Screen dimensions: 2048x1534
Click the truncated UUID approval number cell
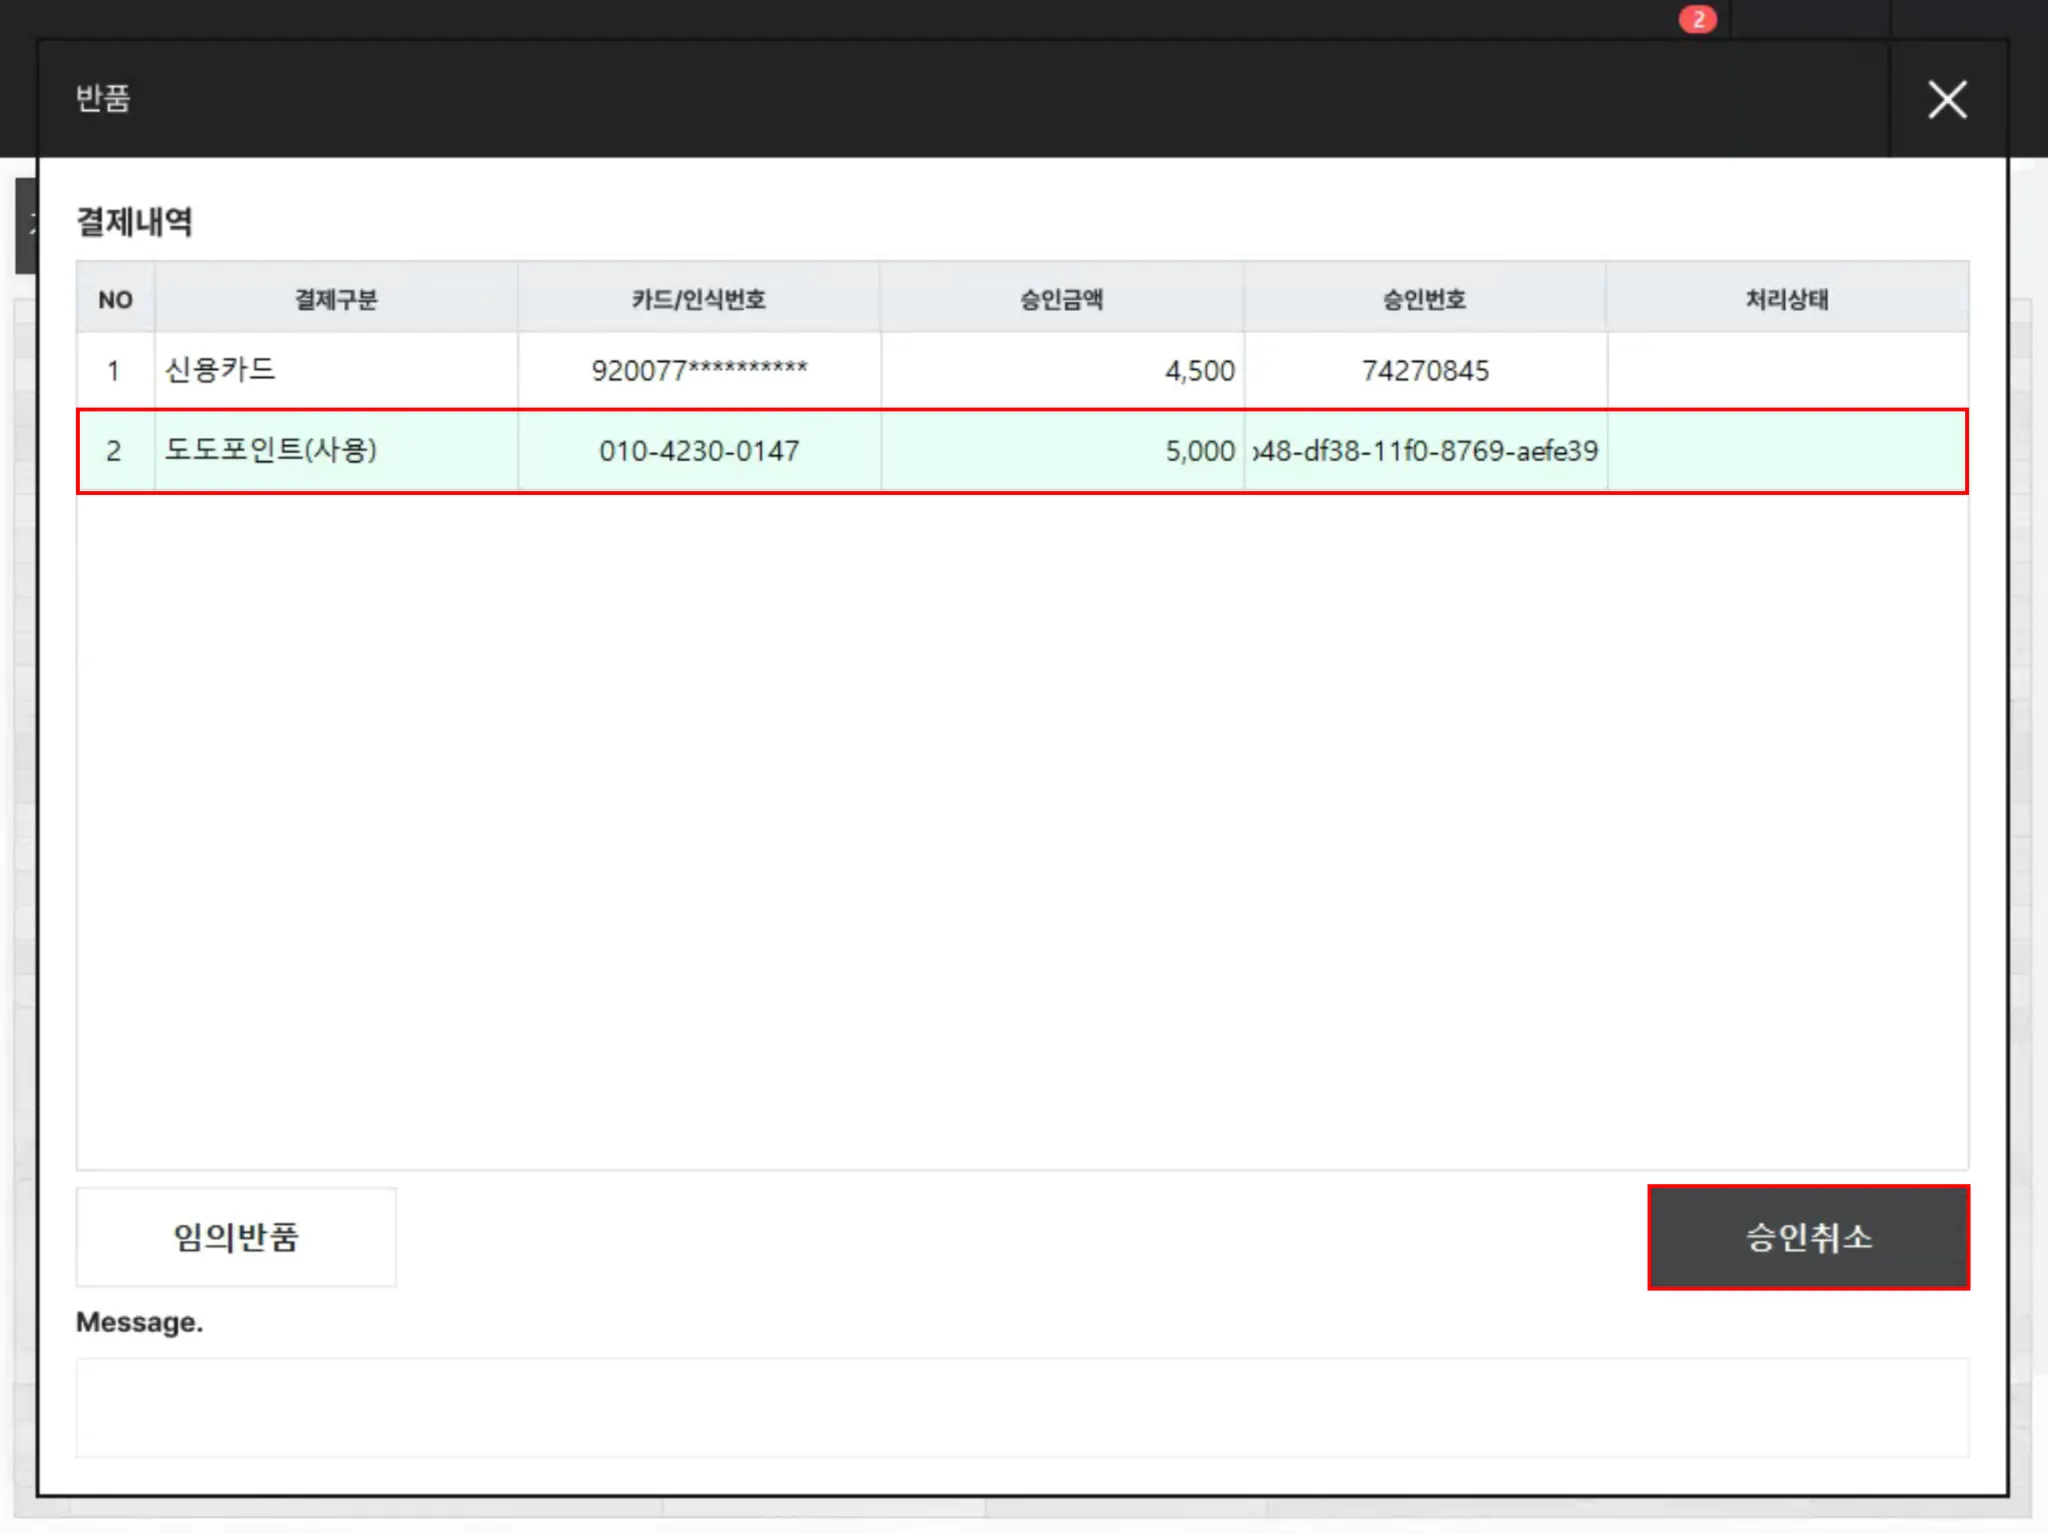pos(1425,451)
